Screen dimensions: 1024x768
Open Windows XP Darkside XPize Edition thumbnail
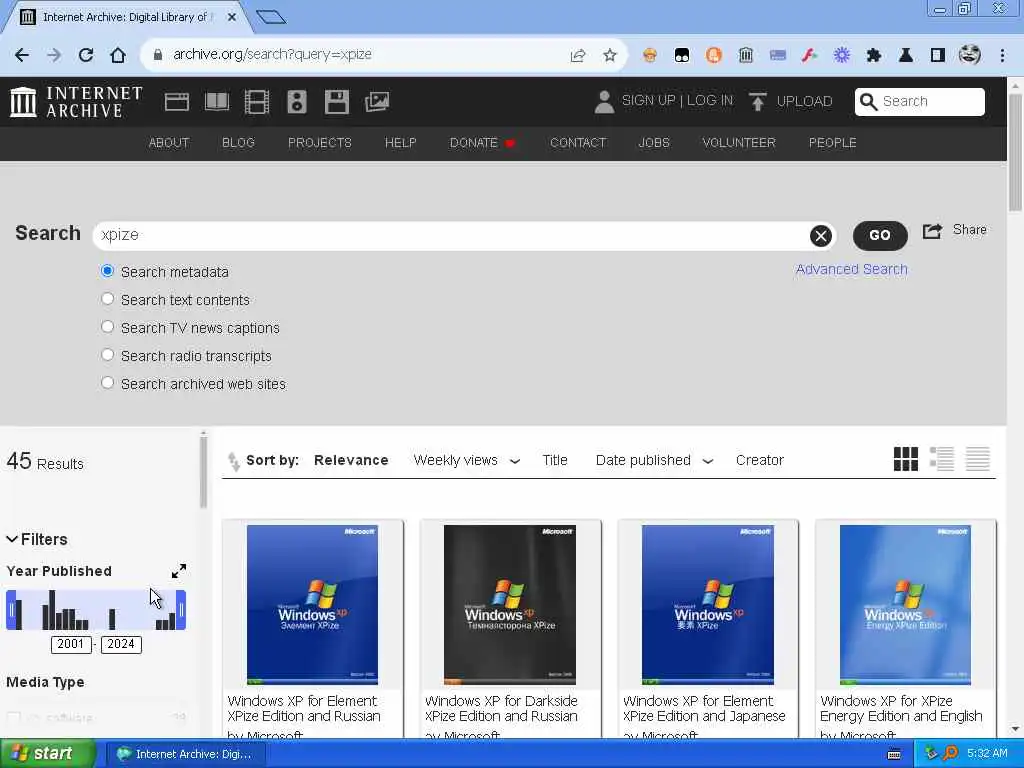pos(510,605)
